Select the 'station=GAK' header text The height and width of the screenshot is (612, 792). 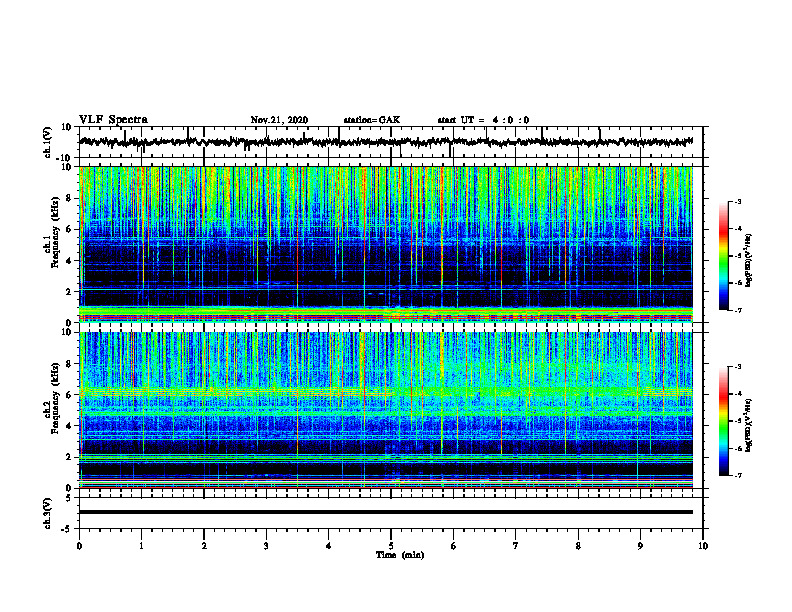(372, 120)
